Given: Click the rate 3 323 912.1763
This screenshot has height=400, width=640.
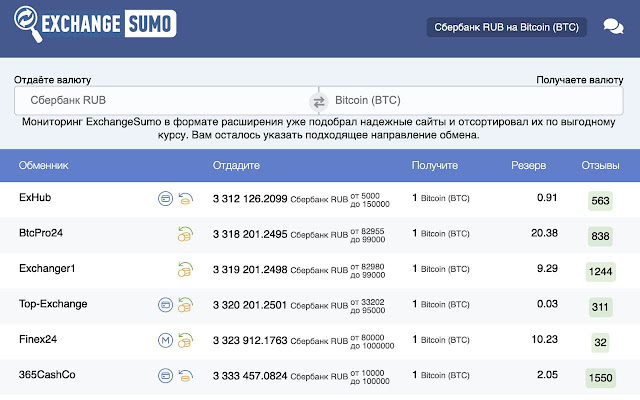Looking at the screenshot, I should click(250, 340).
